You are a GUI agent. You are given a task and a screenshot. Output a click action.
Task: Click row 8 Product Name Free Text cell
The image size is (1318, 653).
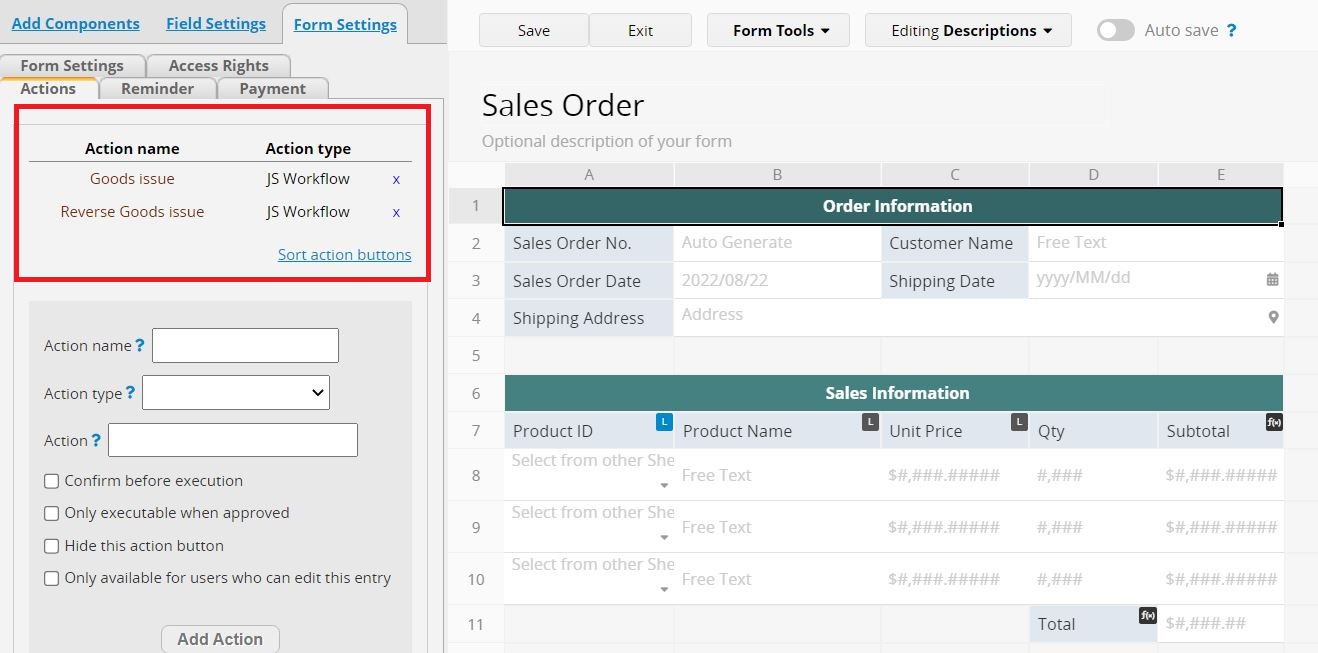(x=777, y=475)
